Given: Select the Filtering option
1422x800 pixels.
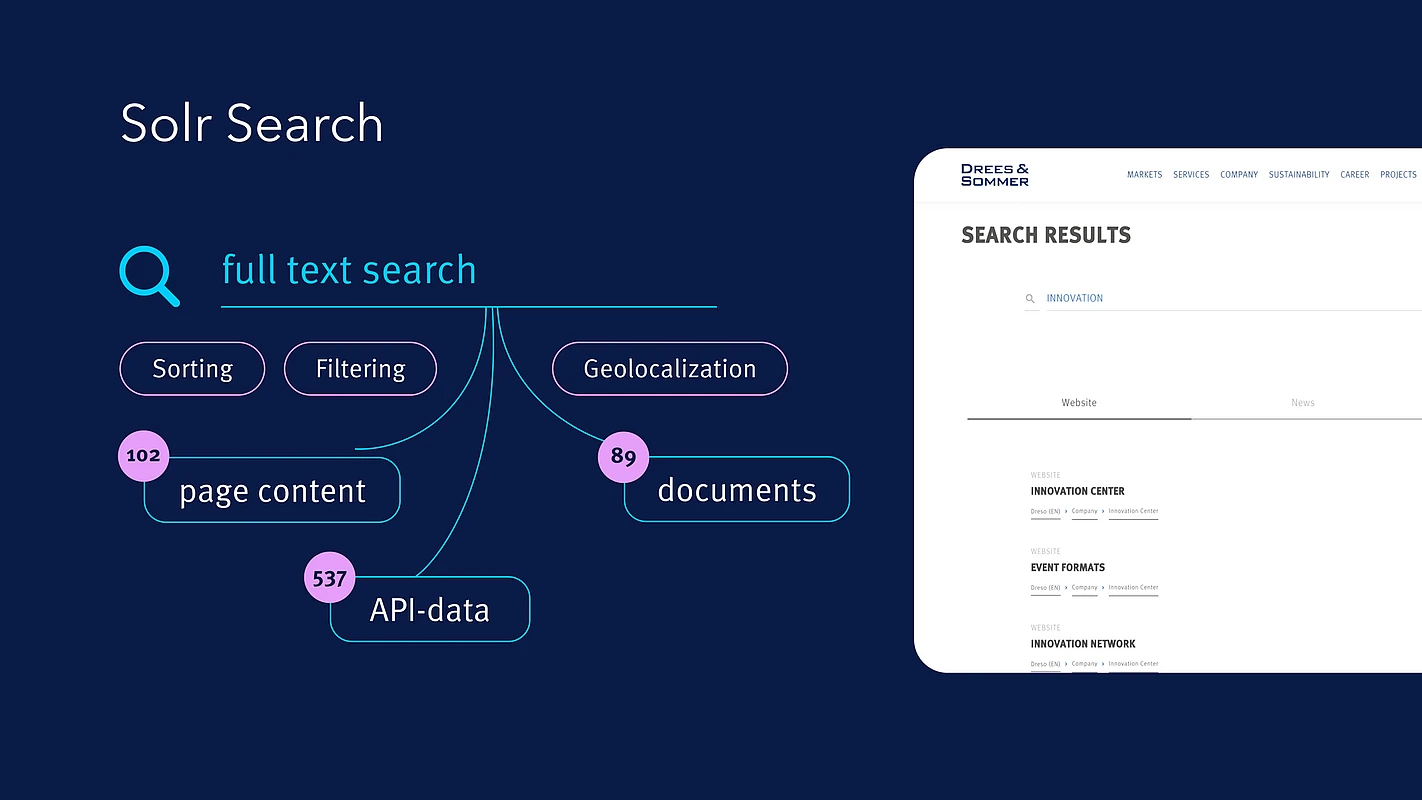Looking at the screenshot, I should coord(360,368).
